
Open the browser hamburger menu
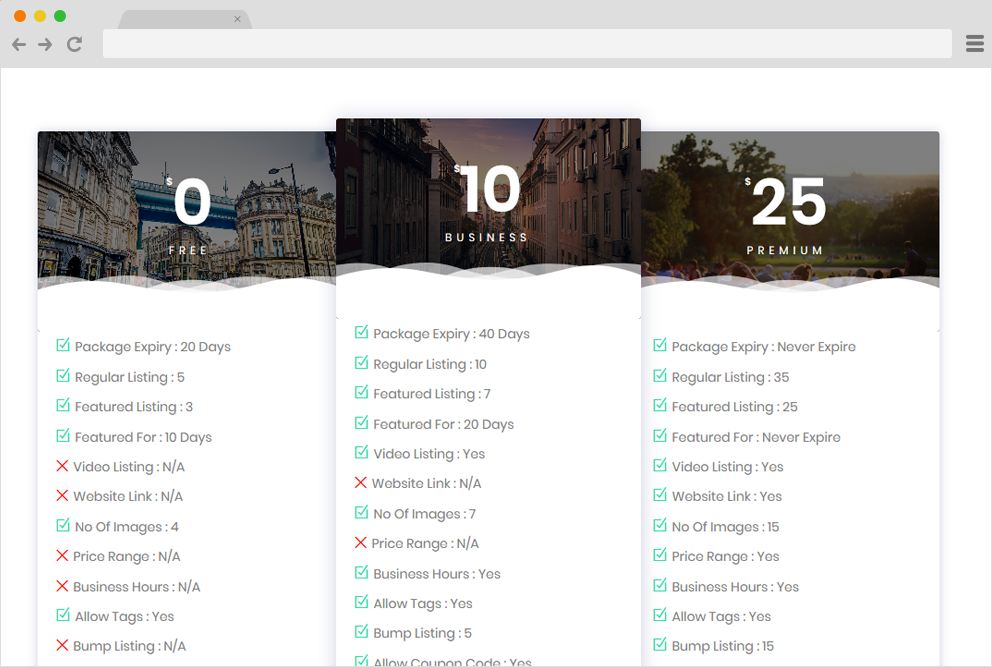pyautogui.click(x=975, y=44)
